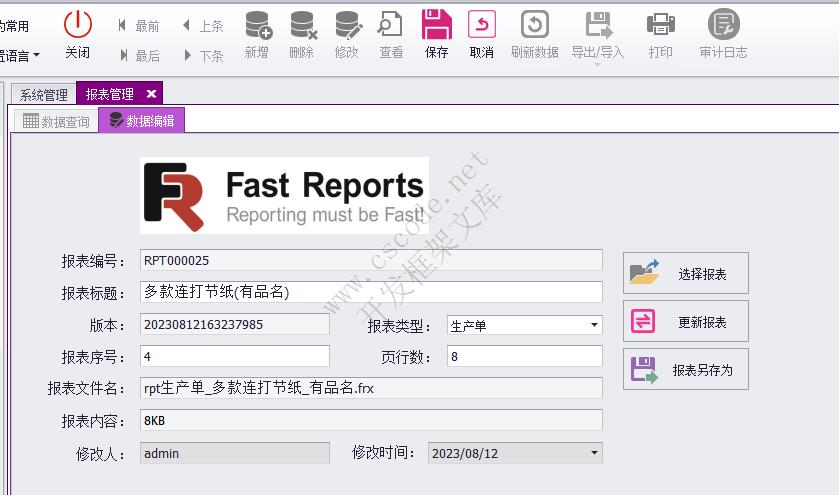Switch to the 数据查询 sub-tab
This screenshot has height=495, width=839.
coord(56,121)
